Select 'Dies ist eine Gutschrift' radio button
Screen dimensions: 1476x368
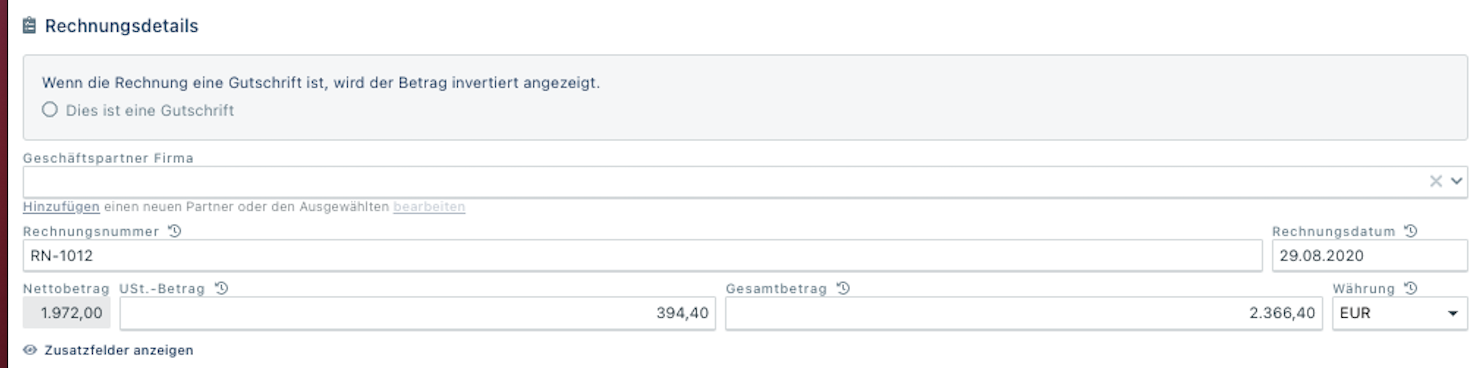tap(48, 110)
